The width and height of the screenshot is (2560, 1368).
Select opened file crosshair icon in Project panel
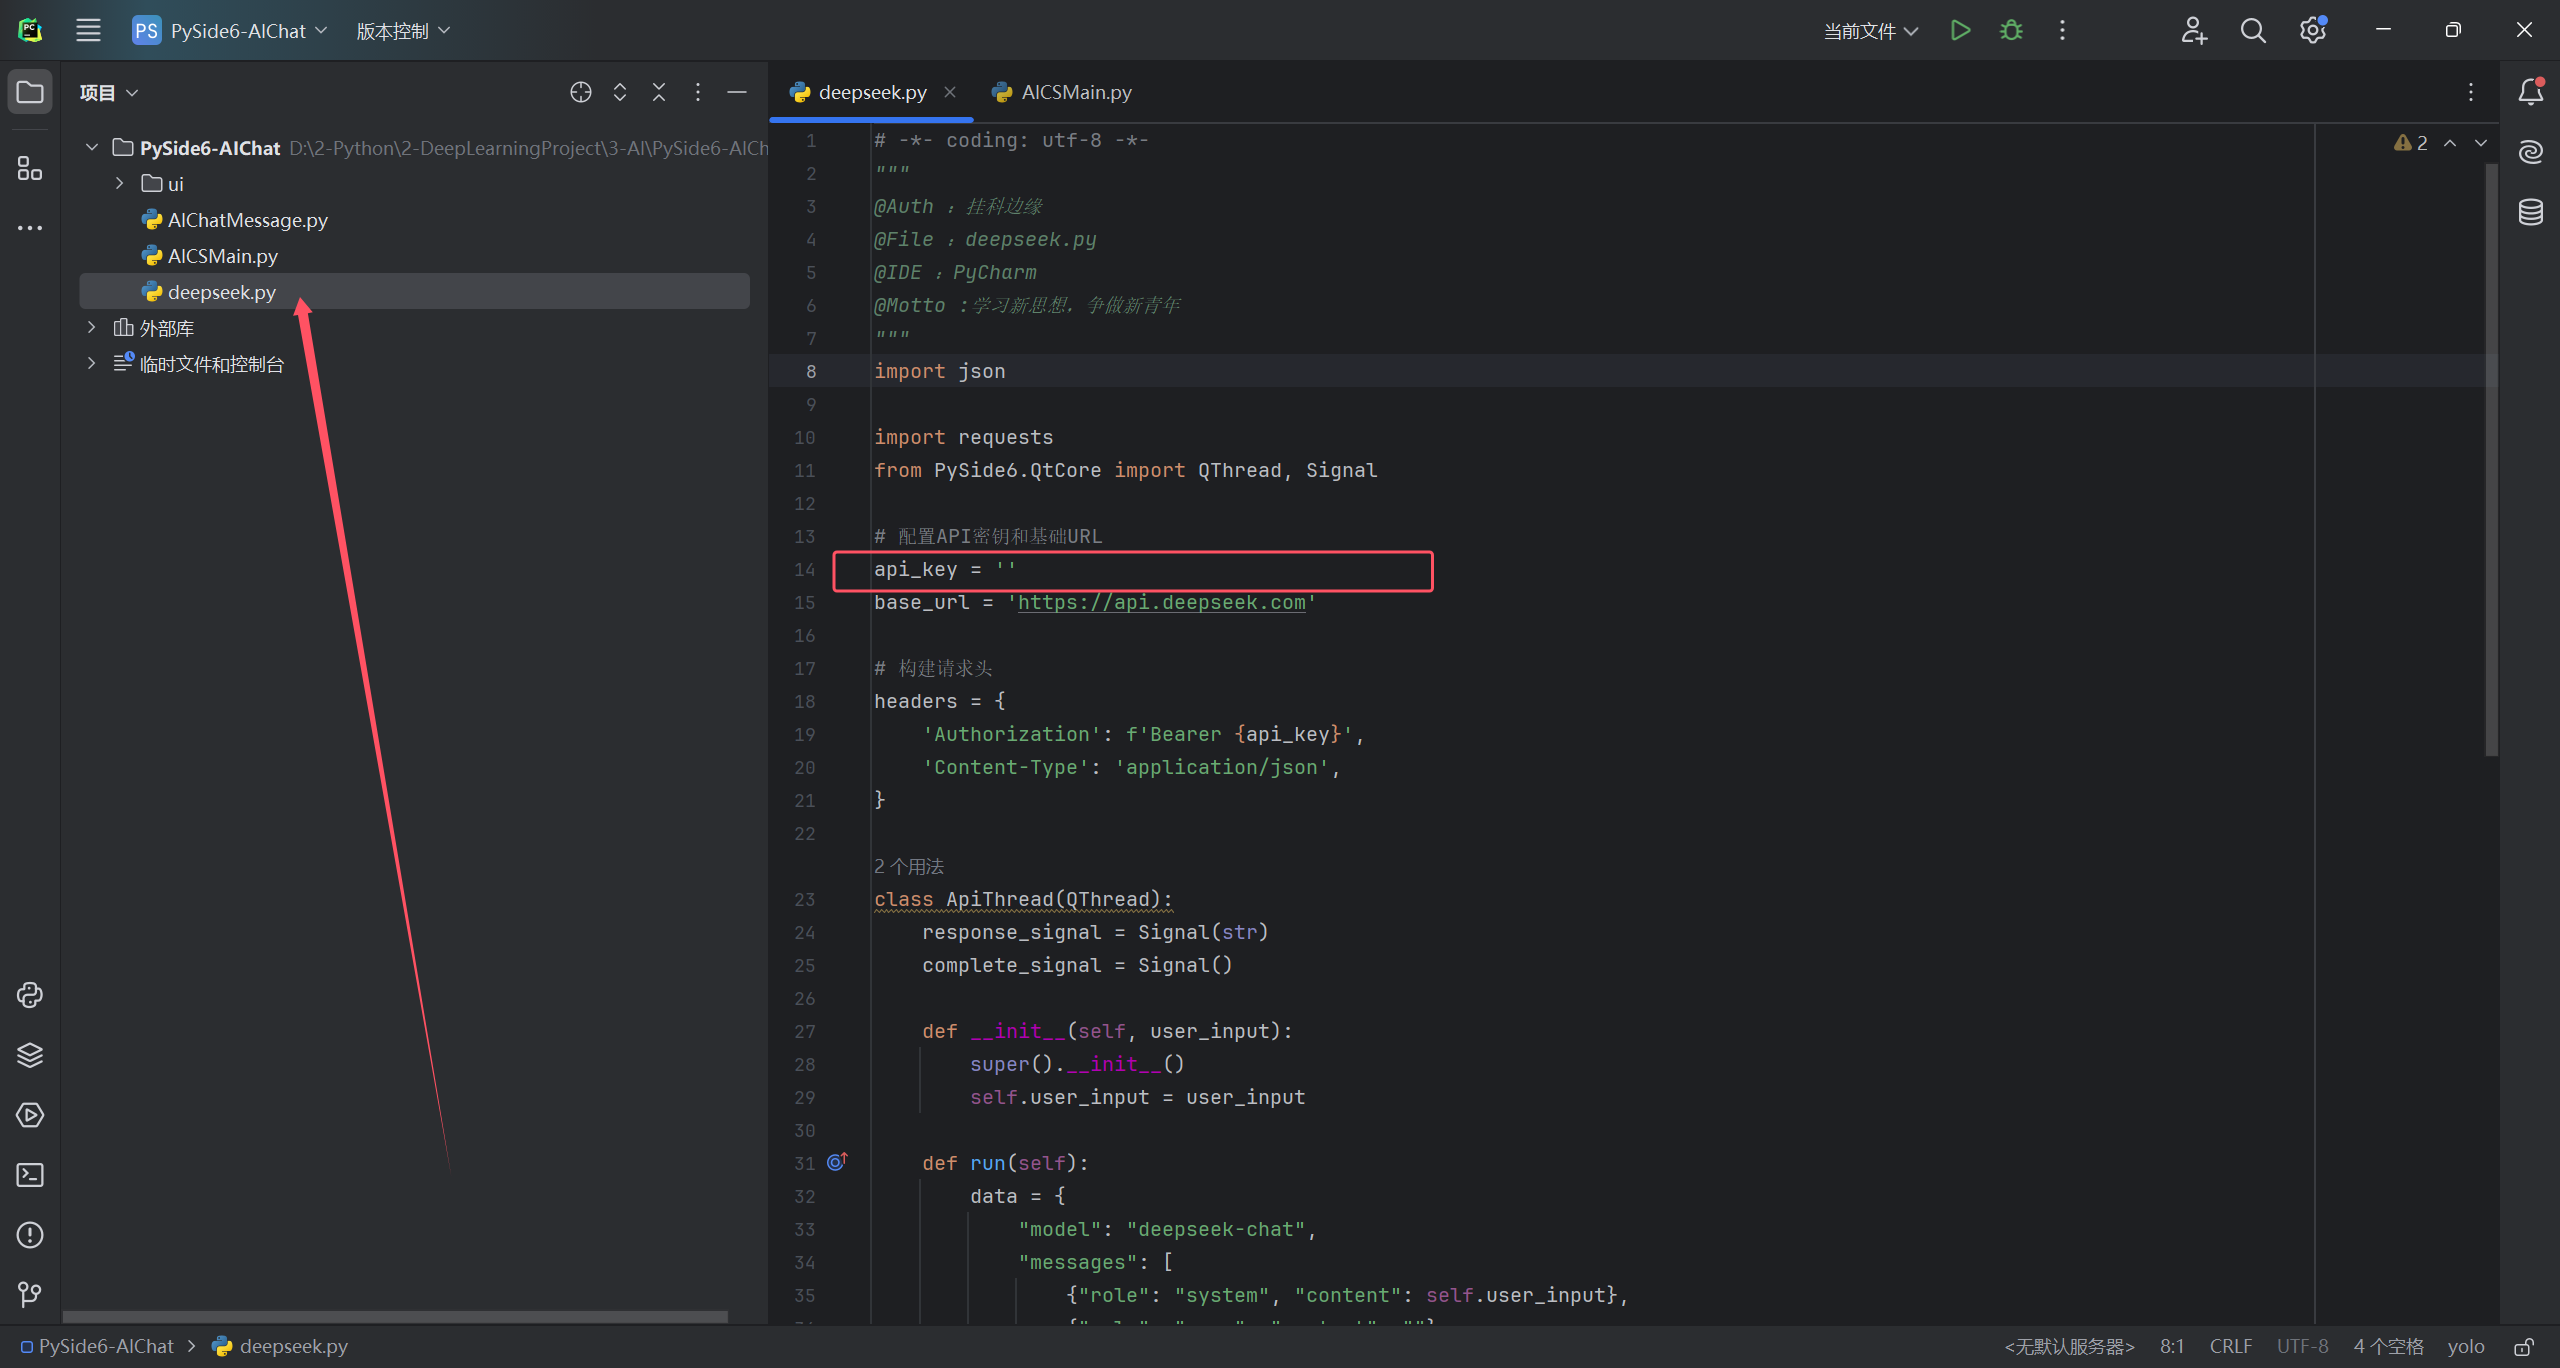click(x=581, y=92)
